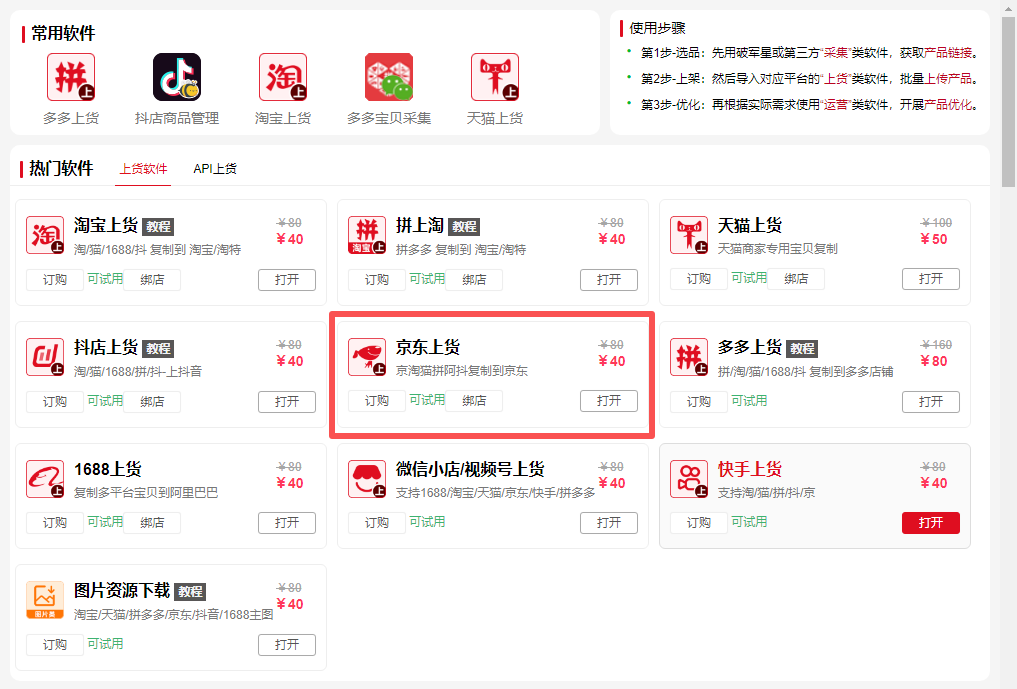Screen dimensions: 1017x689
Task: Click 绑店 on the 1688上货 card
Action: 152,523
